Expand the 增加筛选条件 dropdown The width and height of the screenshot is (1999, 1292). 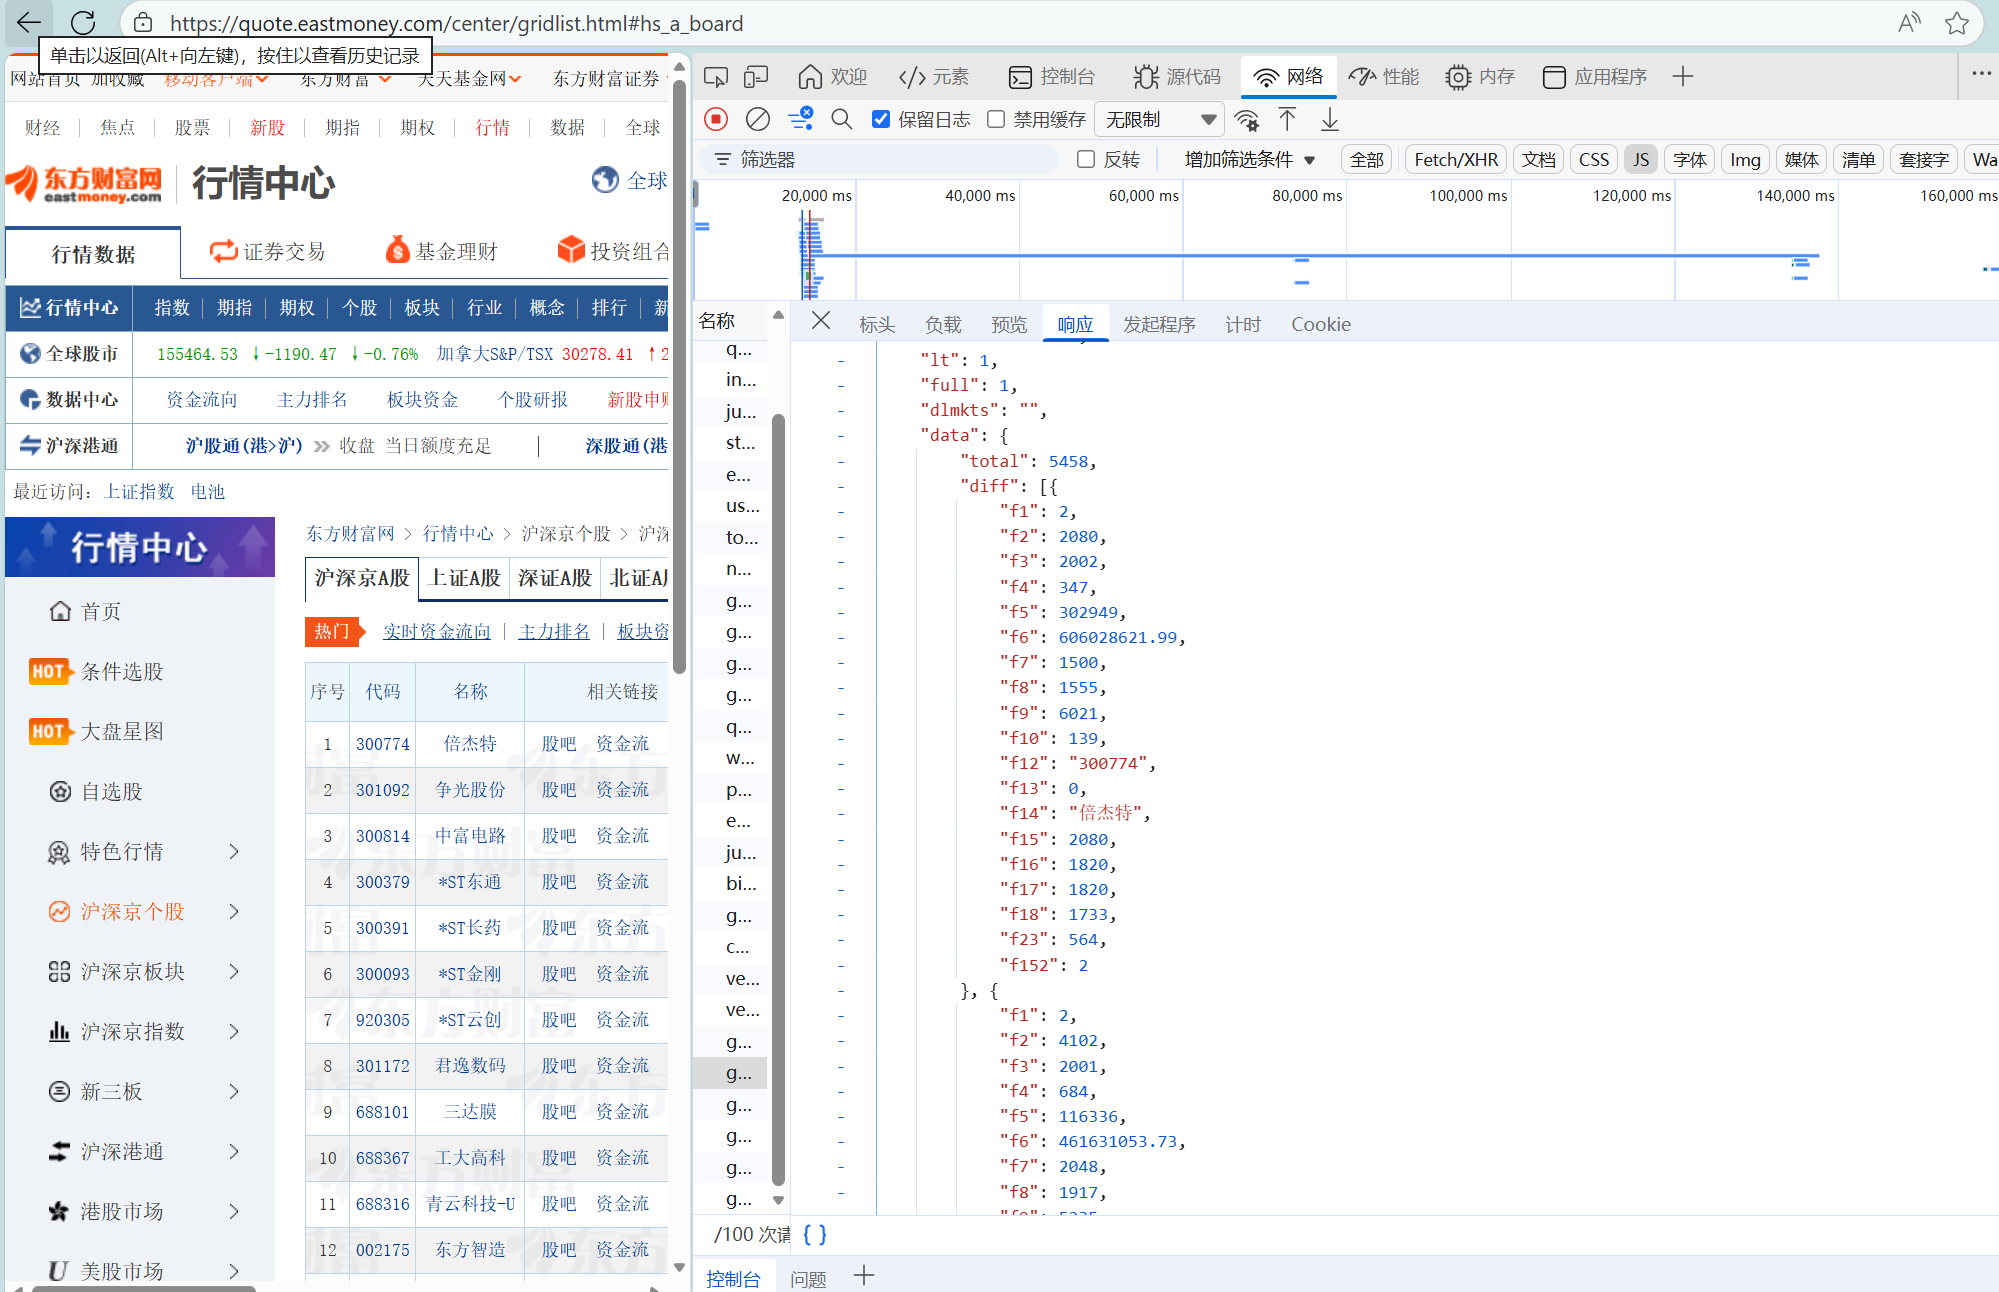tap(1249, 160)
